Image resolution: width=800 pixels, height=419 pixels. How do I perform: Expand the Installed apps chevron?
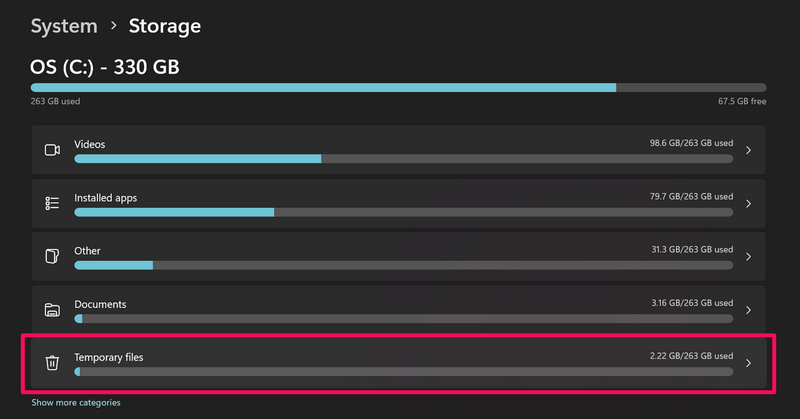(x=749, y=203)
